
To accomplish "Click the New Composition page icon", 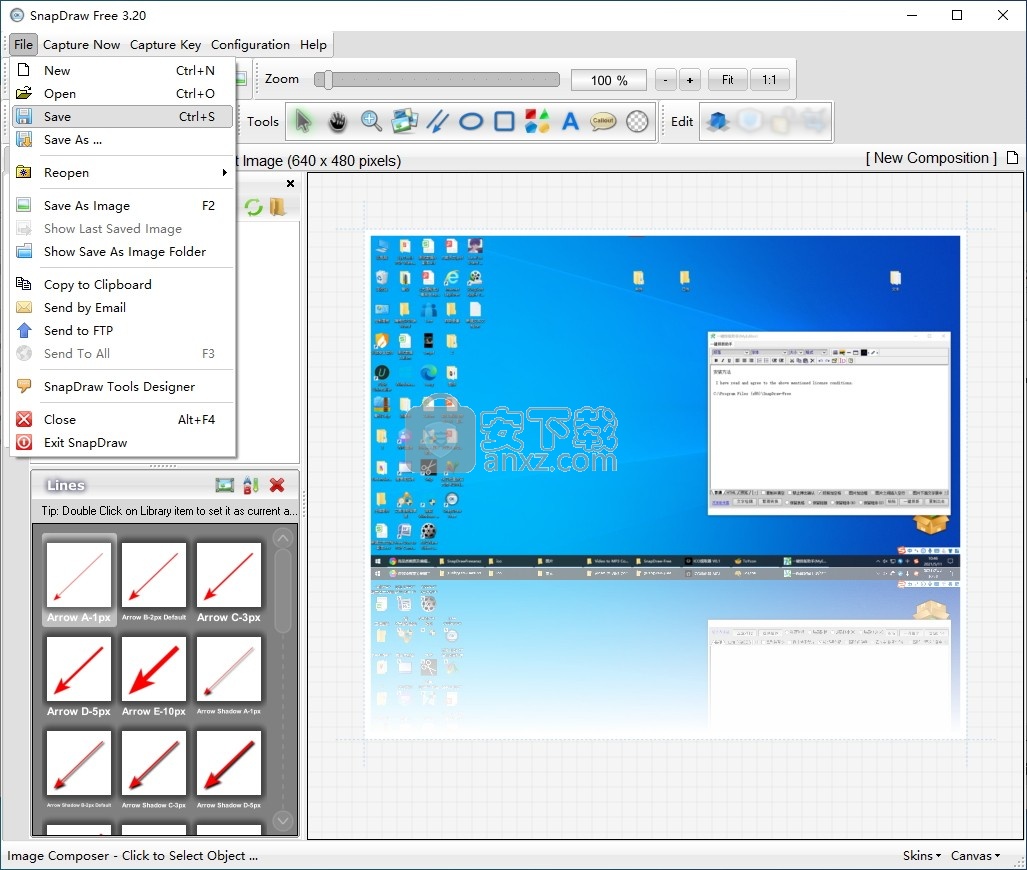I will (x=1013, y=157).
